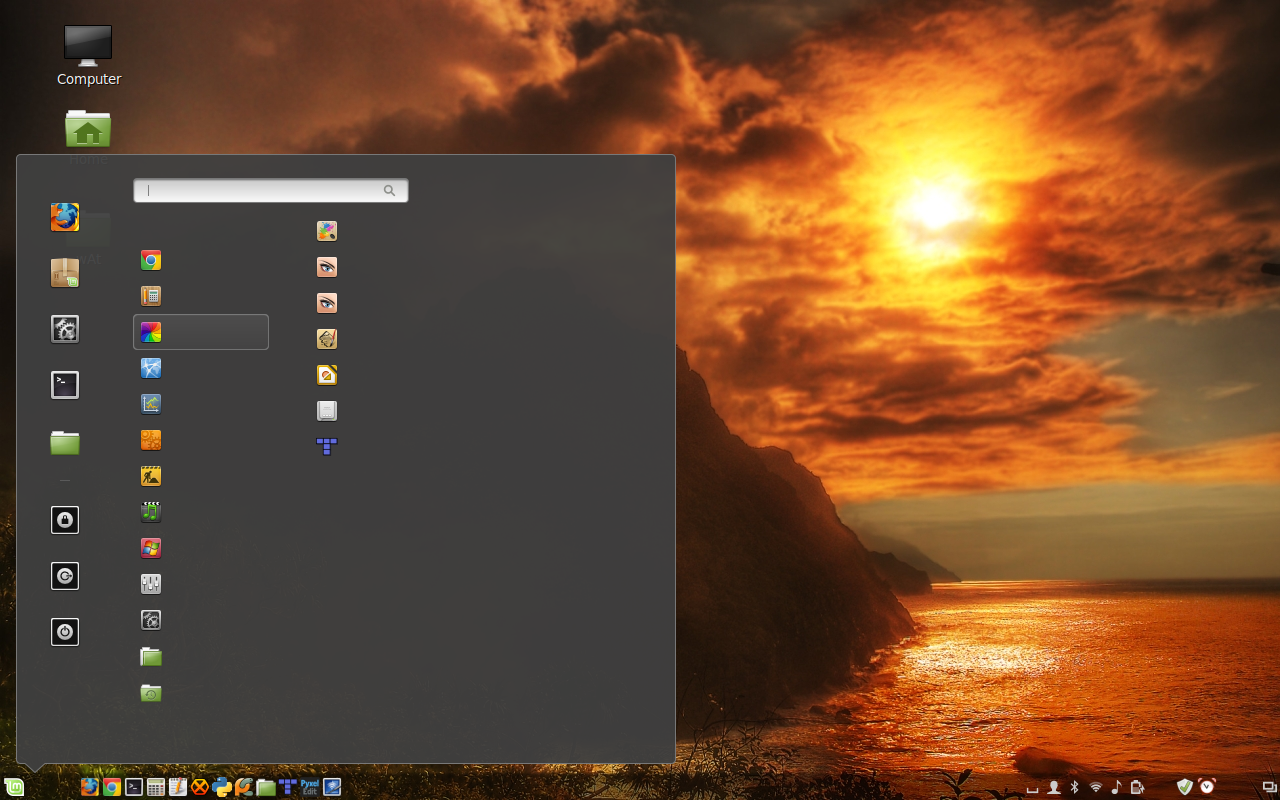
Task: Open the blue T-block launcher in panel
Action: tap(288, 787)
